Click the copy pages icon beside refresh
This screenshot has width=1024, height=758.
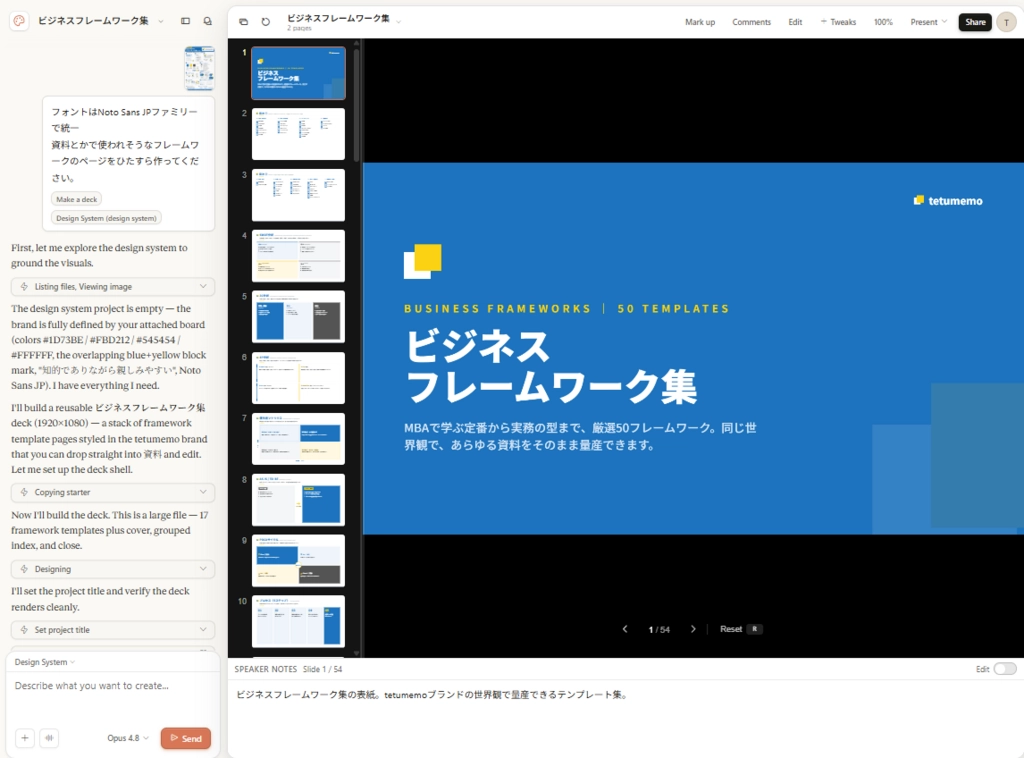pos(244,22)
